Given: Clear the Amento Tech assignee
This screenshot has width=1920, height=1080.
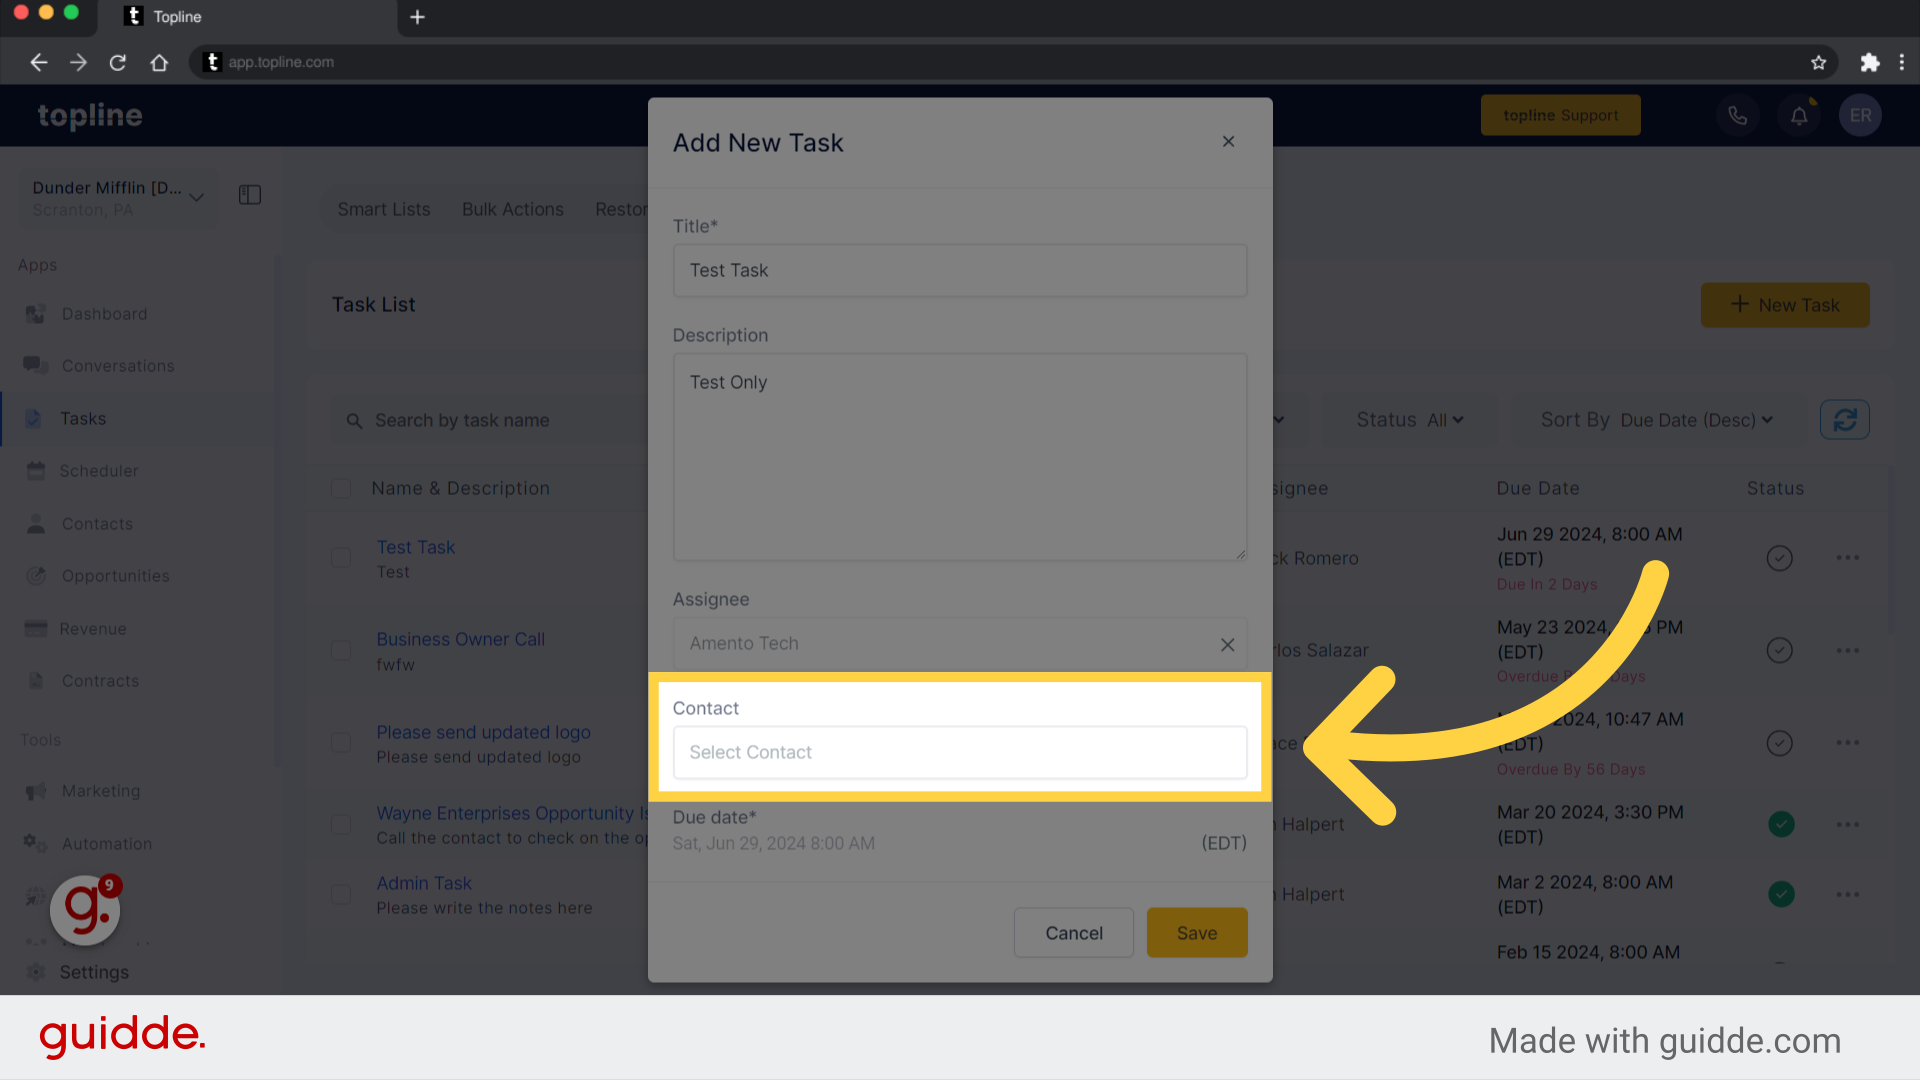Looking at the screenshot, I should pos(1227,645).
